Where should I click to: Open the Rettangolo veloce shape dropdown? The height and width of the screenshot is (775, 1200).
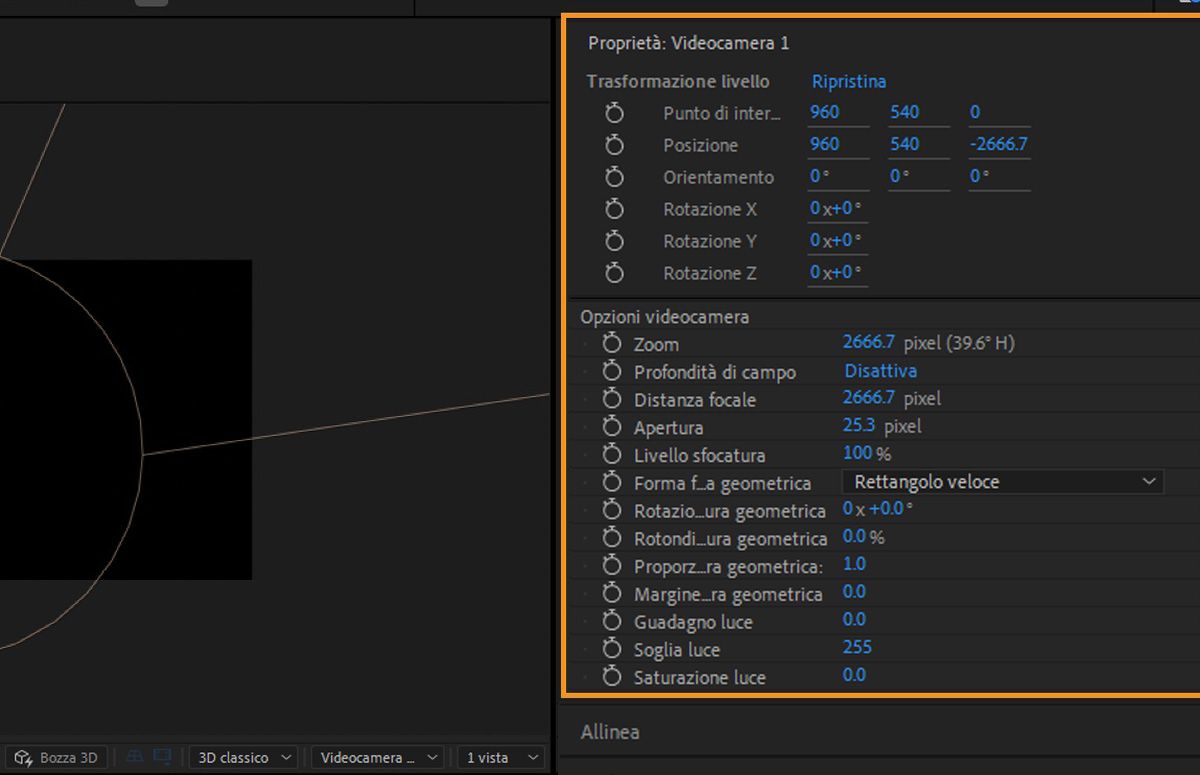click(1002, 482)
